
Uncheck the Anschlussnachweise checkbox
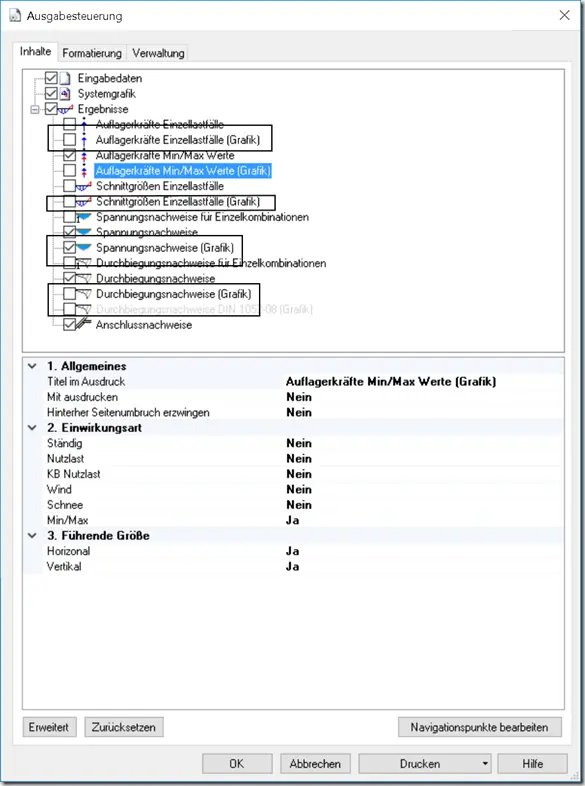coord(70,324)
